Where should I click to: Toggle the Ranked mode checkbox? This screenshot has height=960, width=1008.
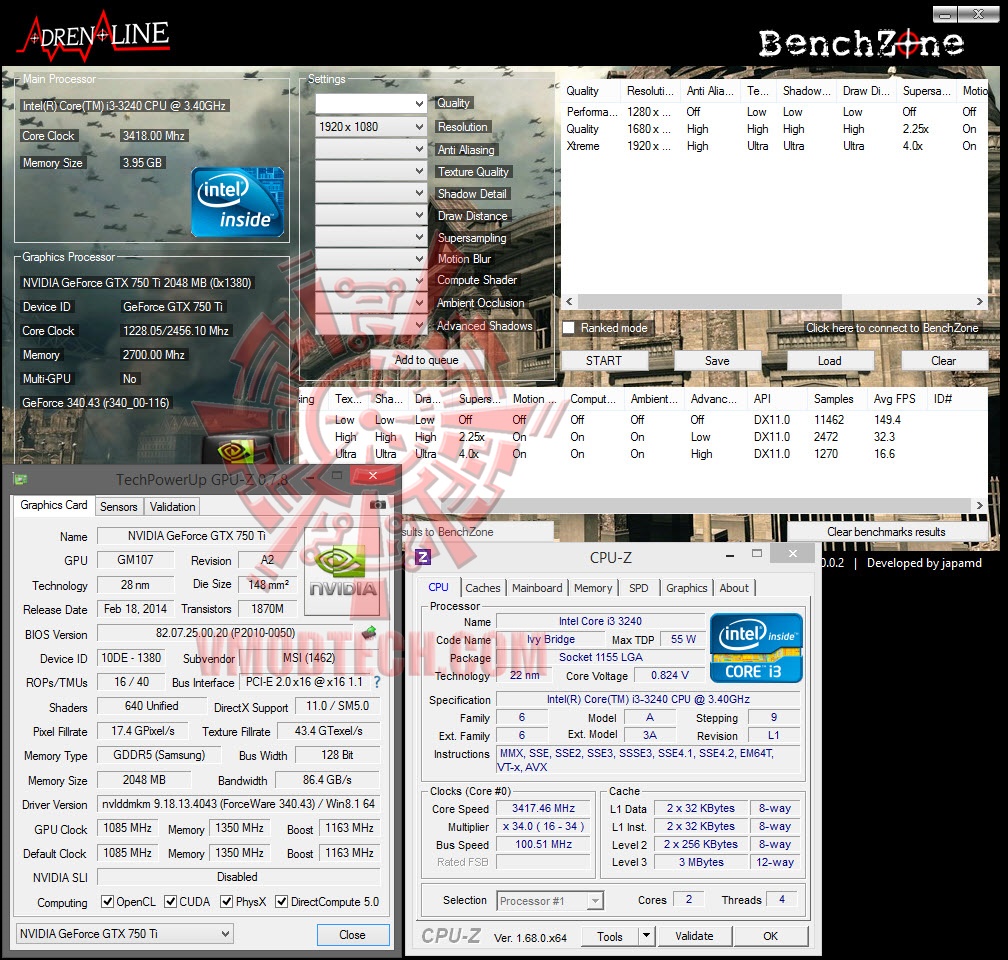568,327
